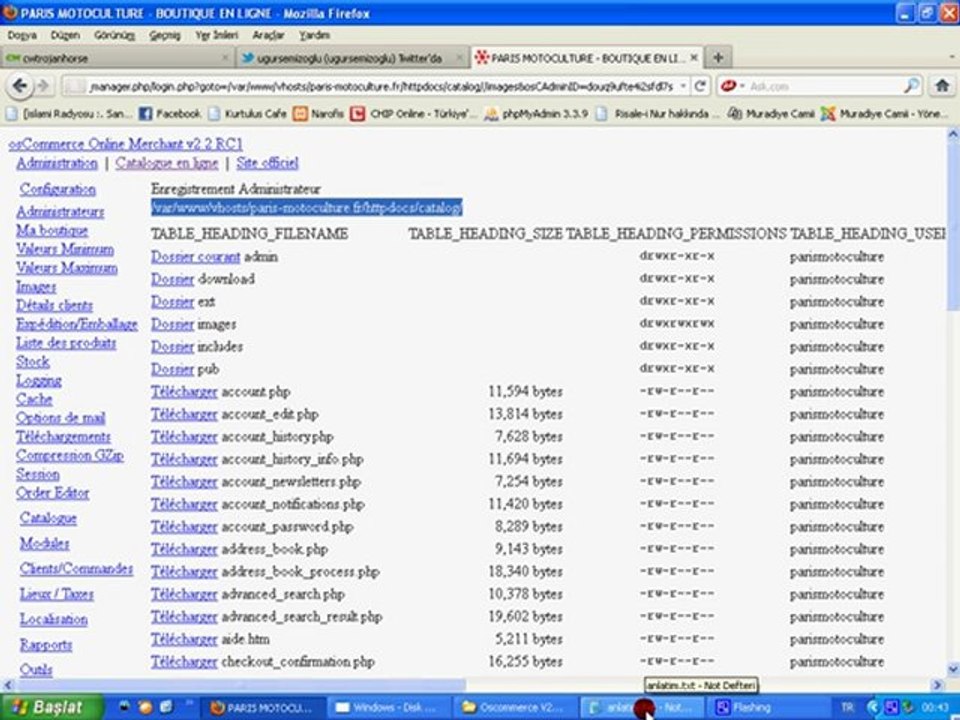This screenshot has width=960, height=720.
Task: Open the Site officiel link
Action: 267,163
